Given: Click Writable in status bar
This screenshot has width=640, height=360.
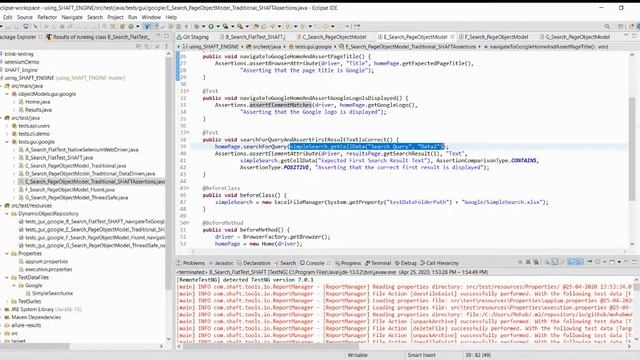Looking at the screenshot, I should point(358,355).
